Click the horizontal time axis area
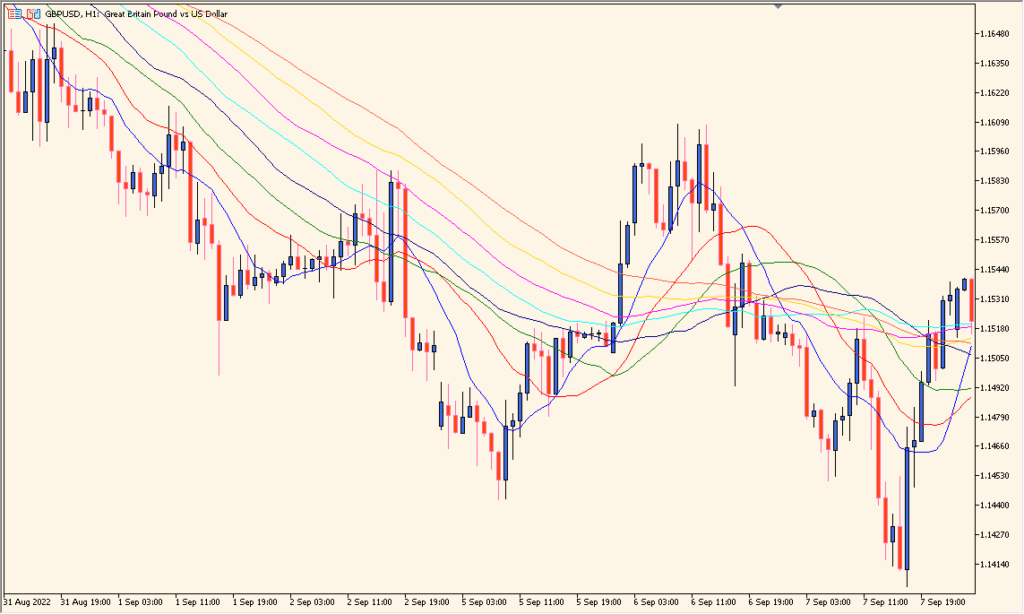 point(500,603)
